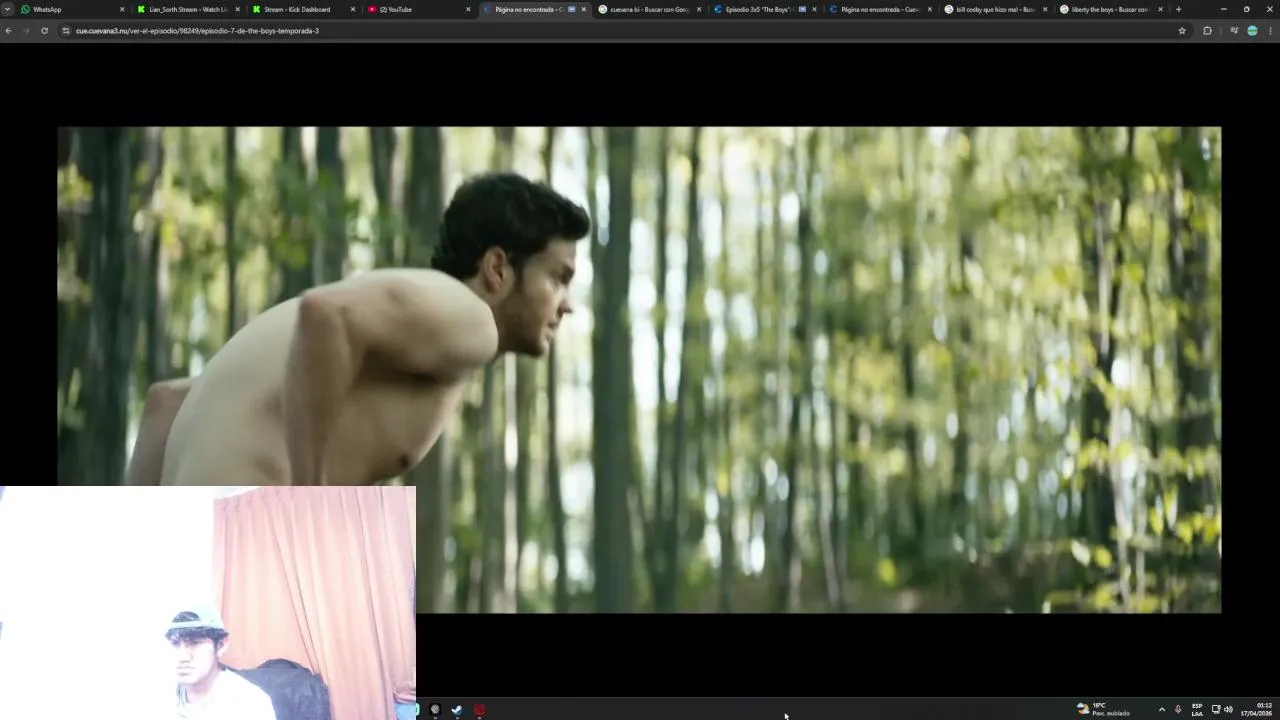Close the YouTube tab
This screenshot has height=720, width=1280.
point(467,9)
